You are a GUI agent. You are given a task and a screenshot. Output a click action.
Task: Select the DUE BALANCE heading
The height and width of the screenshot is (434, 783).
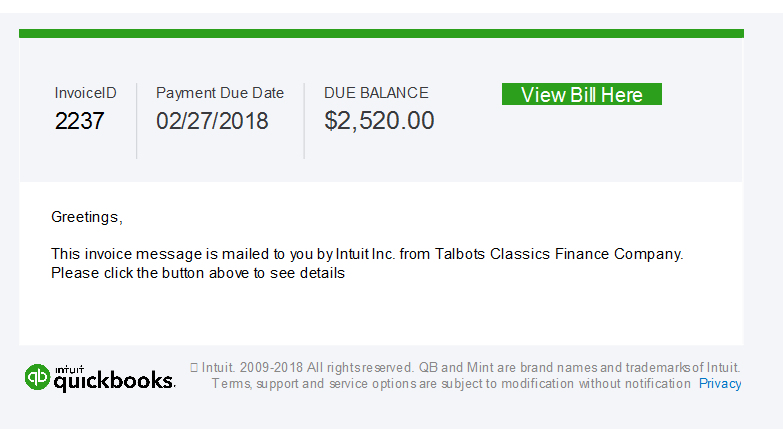click(x=376, y=93)
